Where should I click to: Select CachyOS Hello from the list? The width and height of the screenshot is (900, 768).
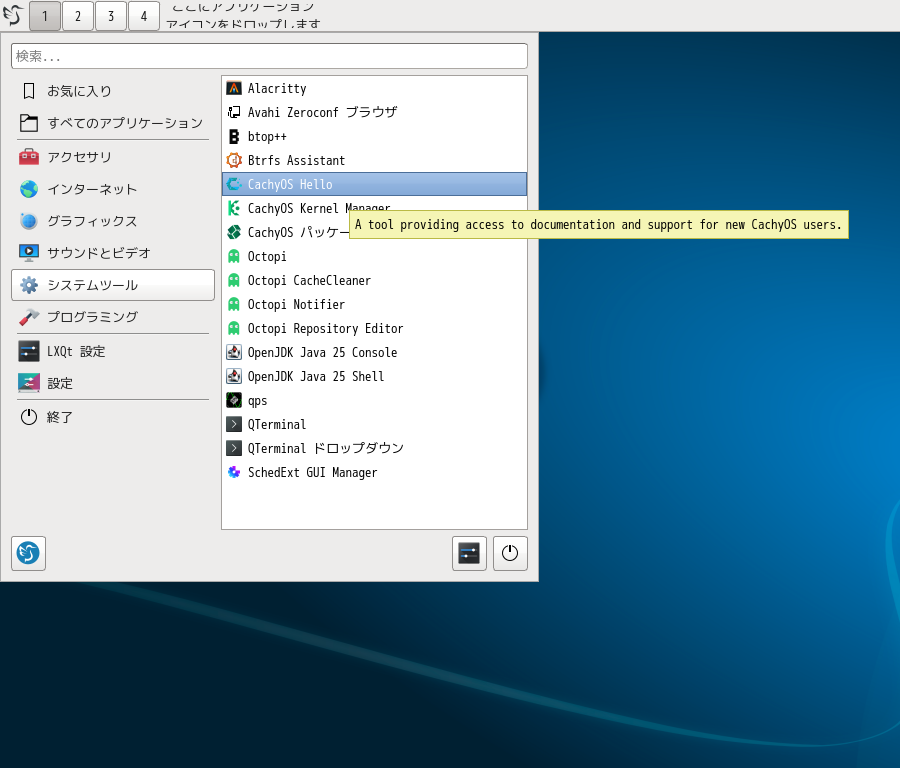[x=290, y=184]
